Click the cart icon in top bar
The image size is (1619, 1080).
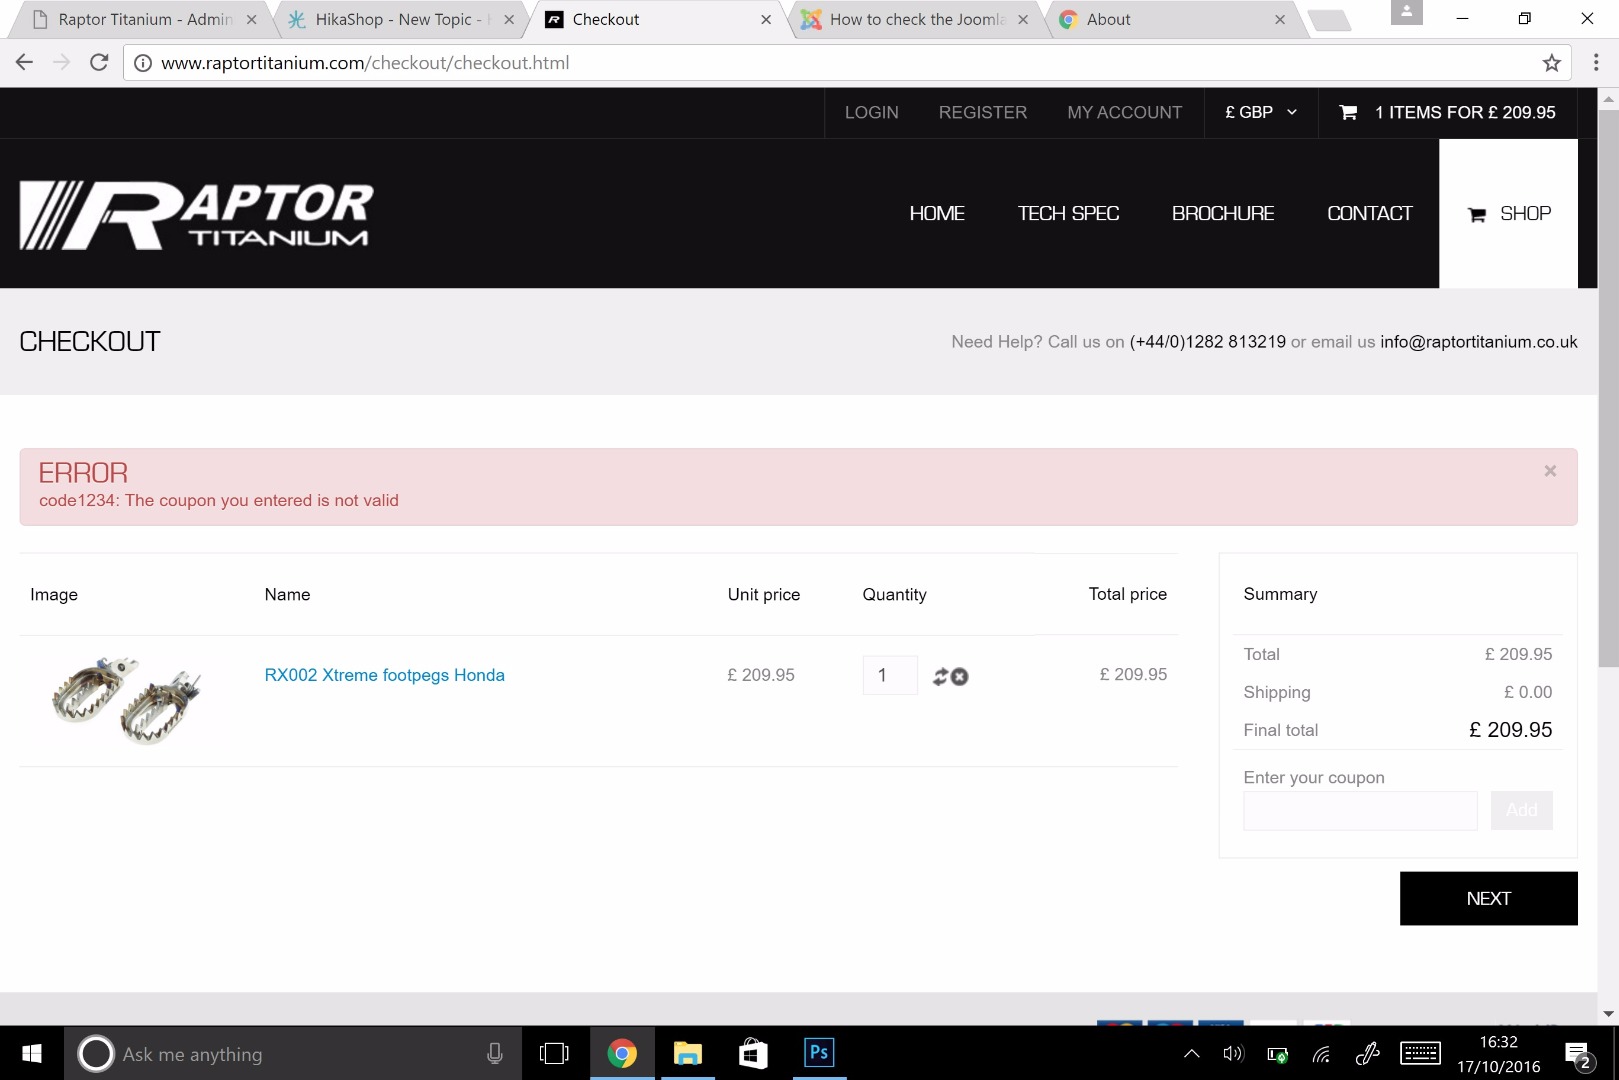(x=1348, y=112)
